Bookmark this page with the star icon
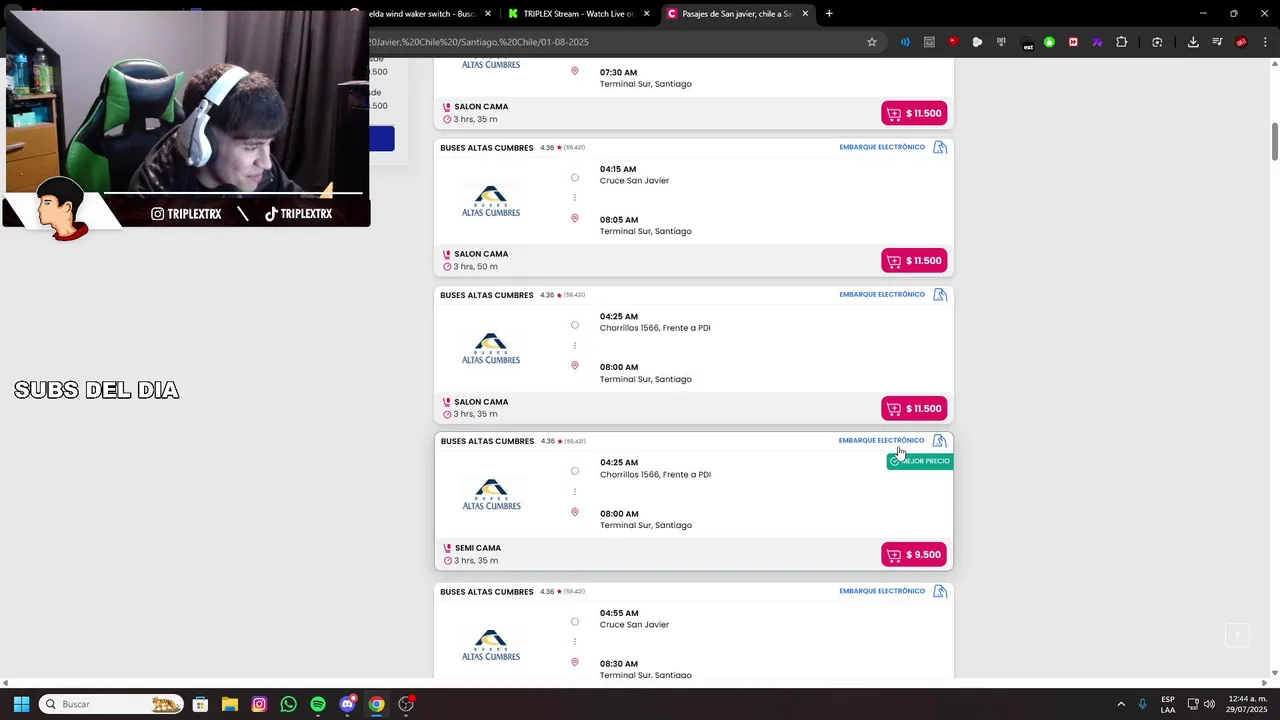 click(872, 42)
